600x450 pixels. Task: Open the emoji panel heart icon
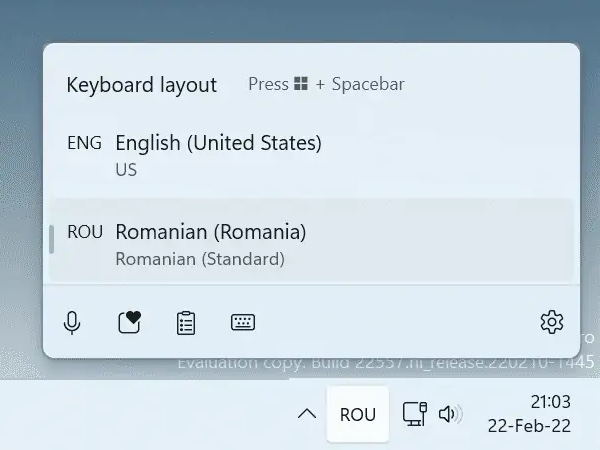[x=129, y=322]
